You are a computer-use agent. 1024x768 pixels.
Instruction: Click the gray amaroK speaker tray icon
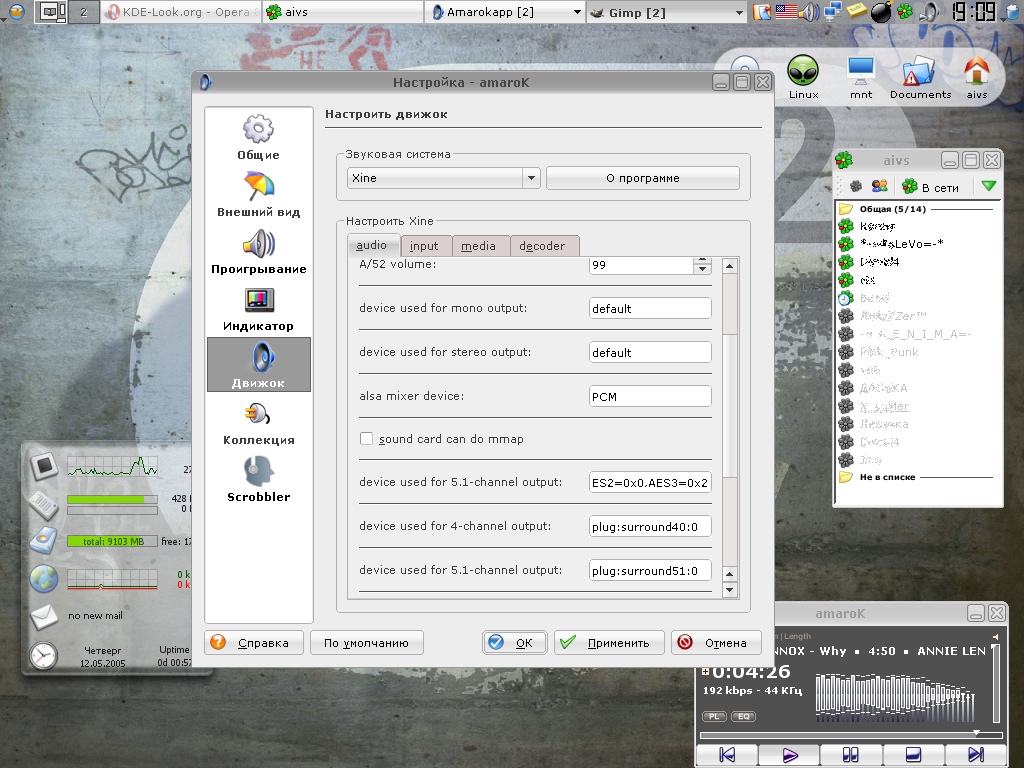pyautogui.click(x=929, y=12)
